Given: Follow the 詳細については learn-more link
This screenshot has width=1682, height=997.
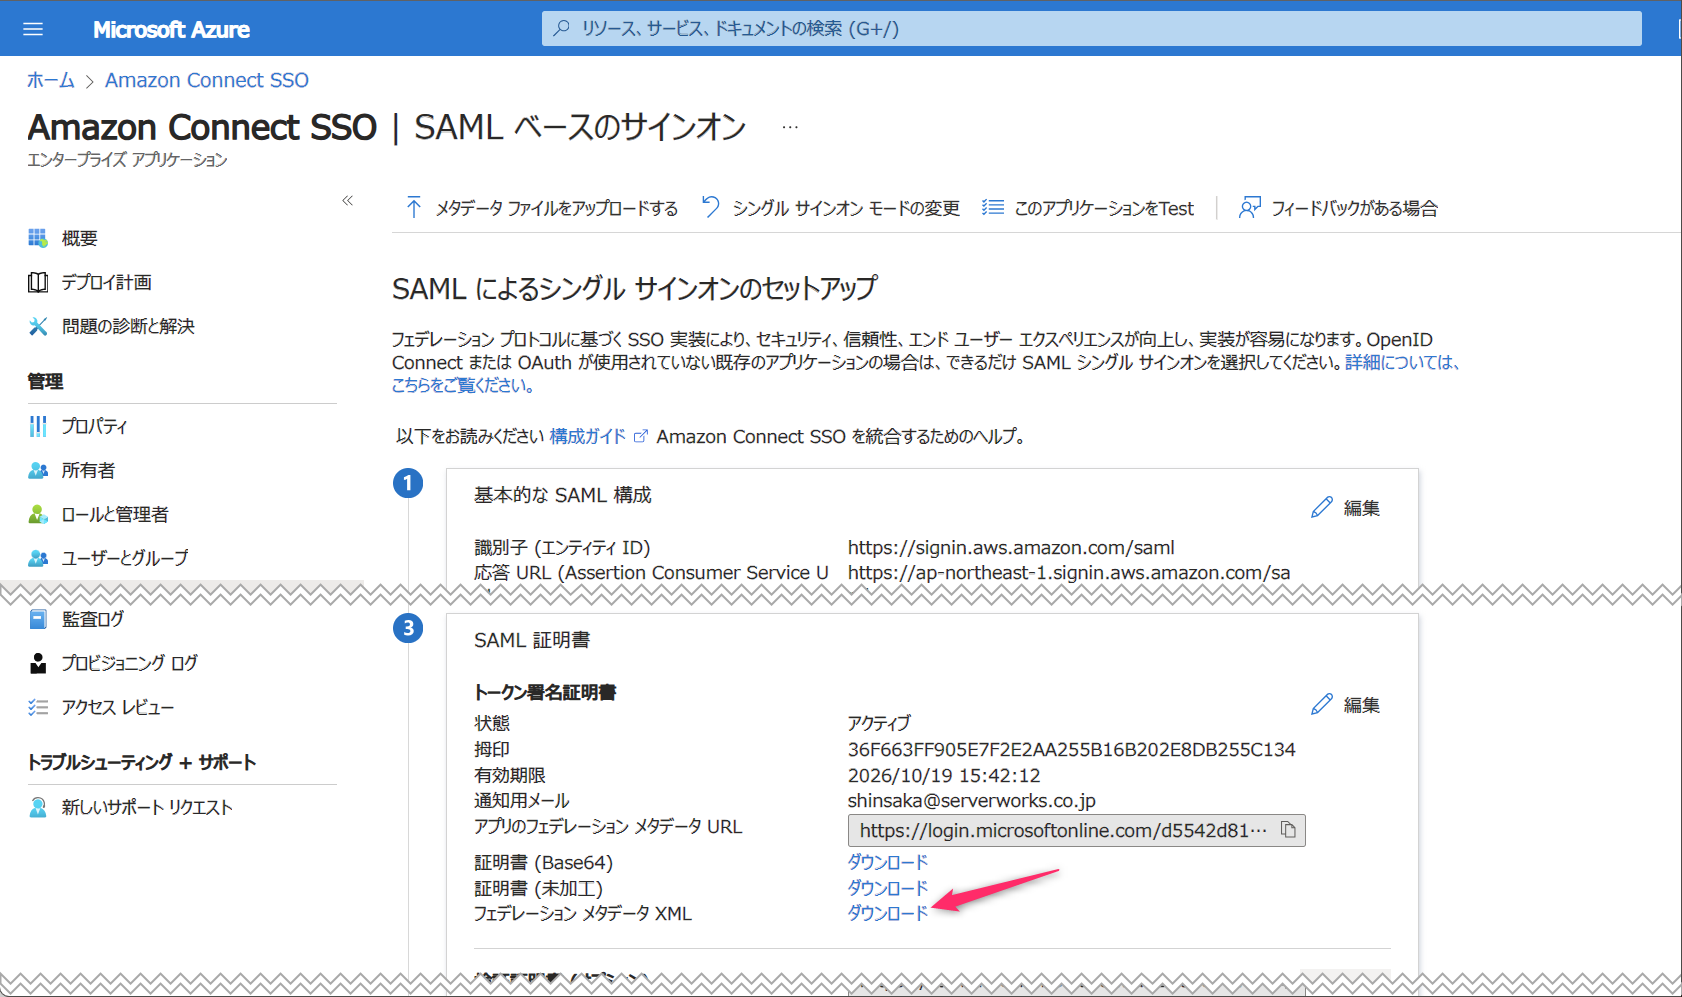Looking at the screenshot, I should click(1403, 362).
